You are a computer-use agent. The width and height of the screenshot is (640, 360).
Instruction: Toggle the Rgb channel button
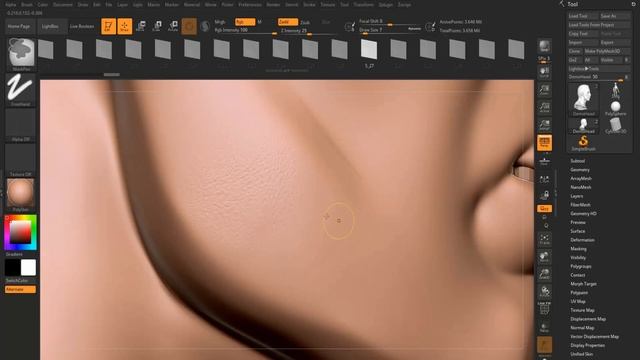click(x=244, y=22)
